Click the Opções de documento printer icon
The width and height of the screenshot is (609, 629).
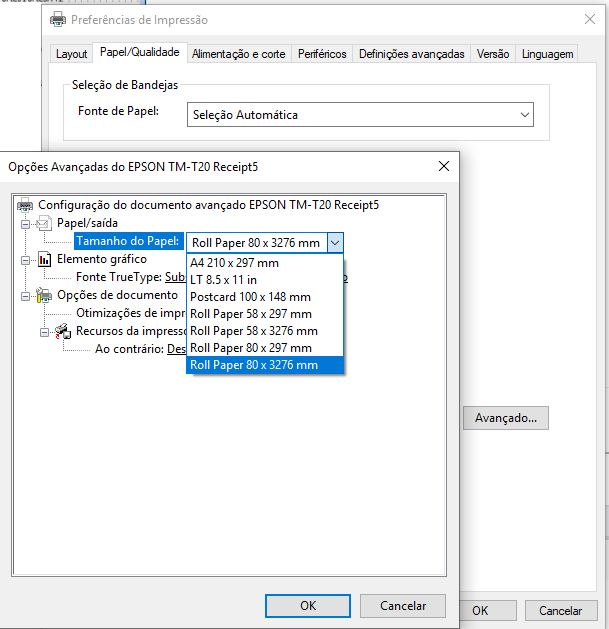point(44,295)
